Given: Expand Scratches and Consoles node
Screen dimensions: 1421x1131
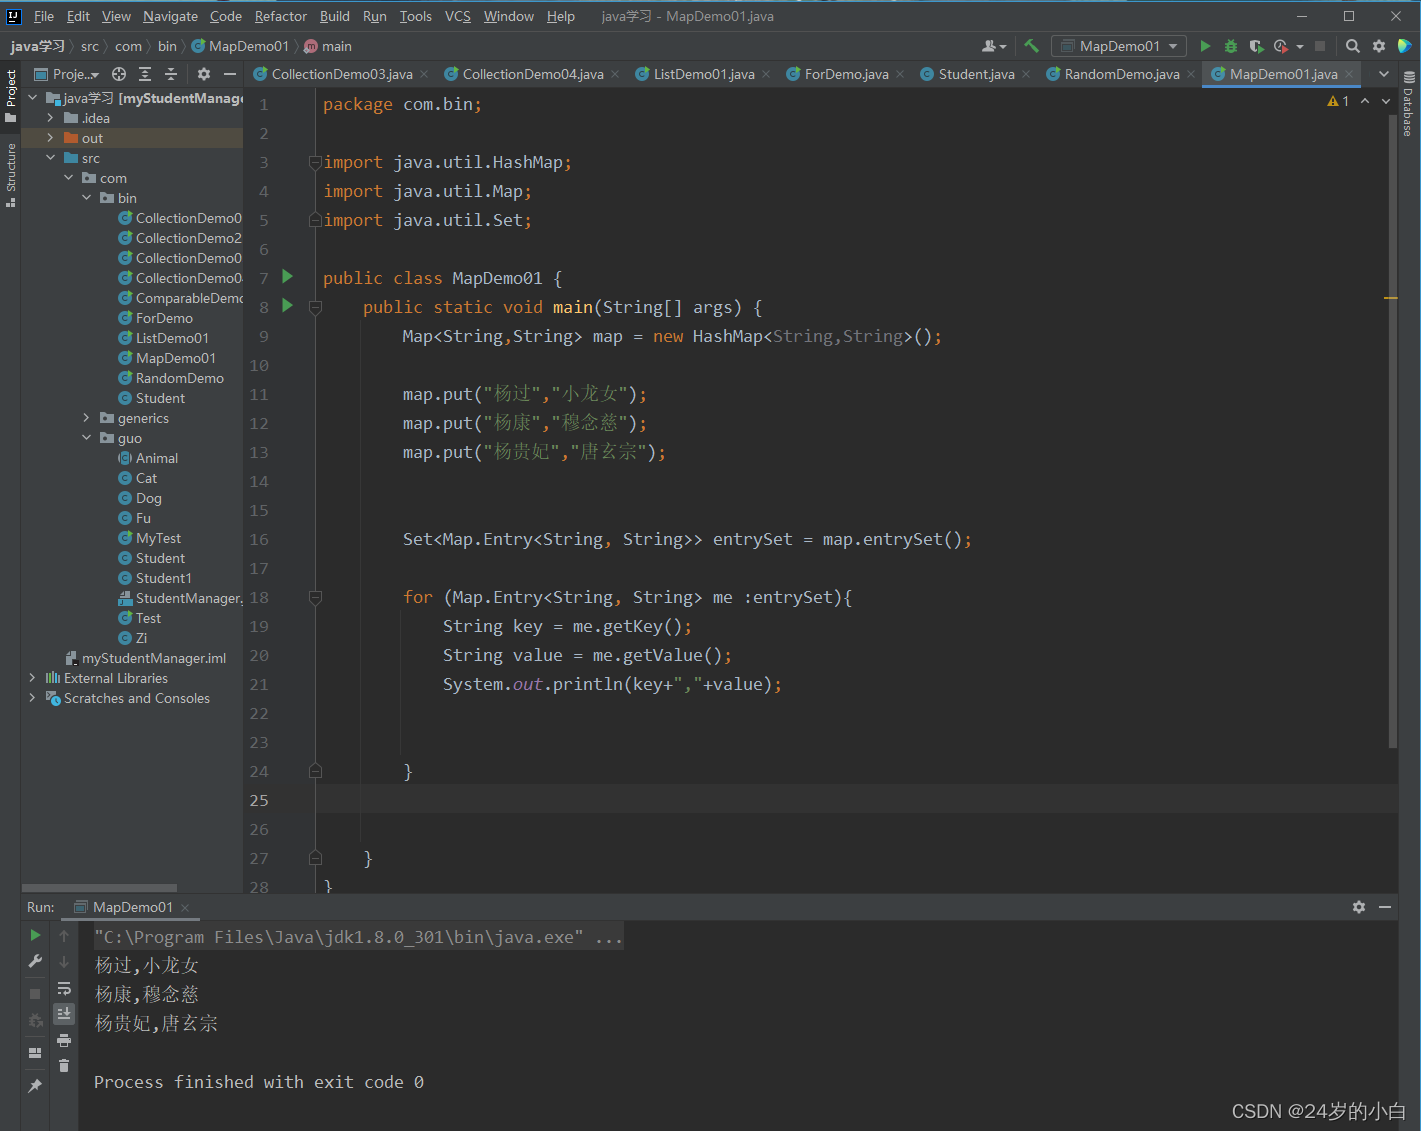Looking at the screenshot, I should click(x=32, y=698).
